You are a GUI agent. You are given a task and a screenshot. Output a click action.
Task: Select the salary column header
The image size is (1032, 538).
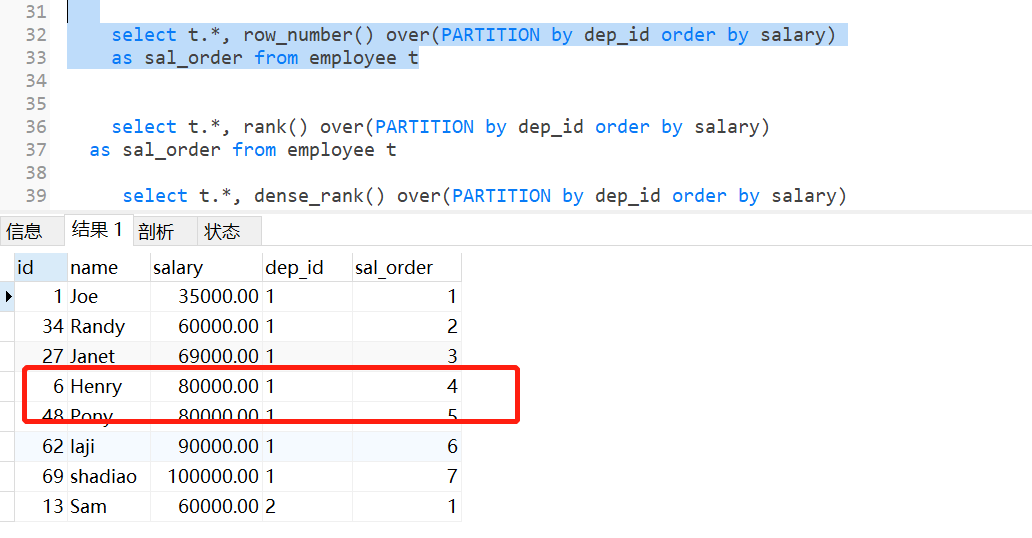click(x=206, y=267)
